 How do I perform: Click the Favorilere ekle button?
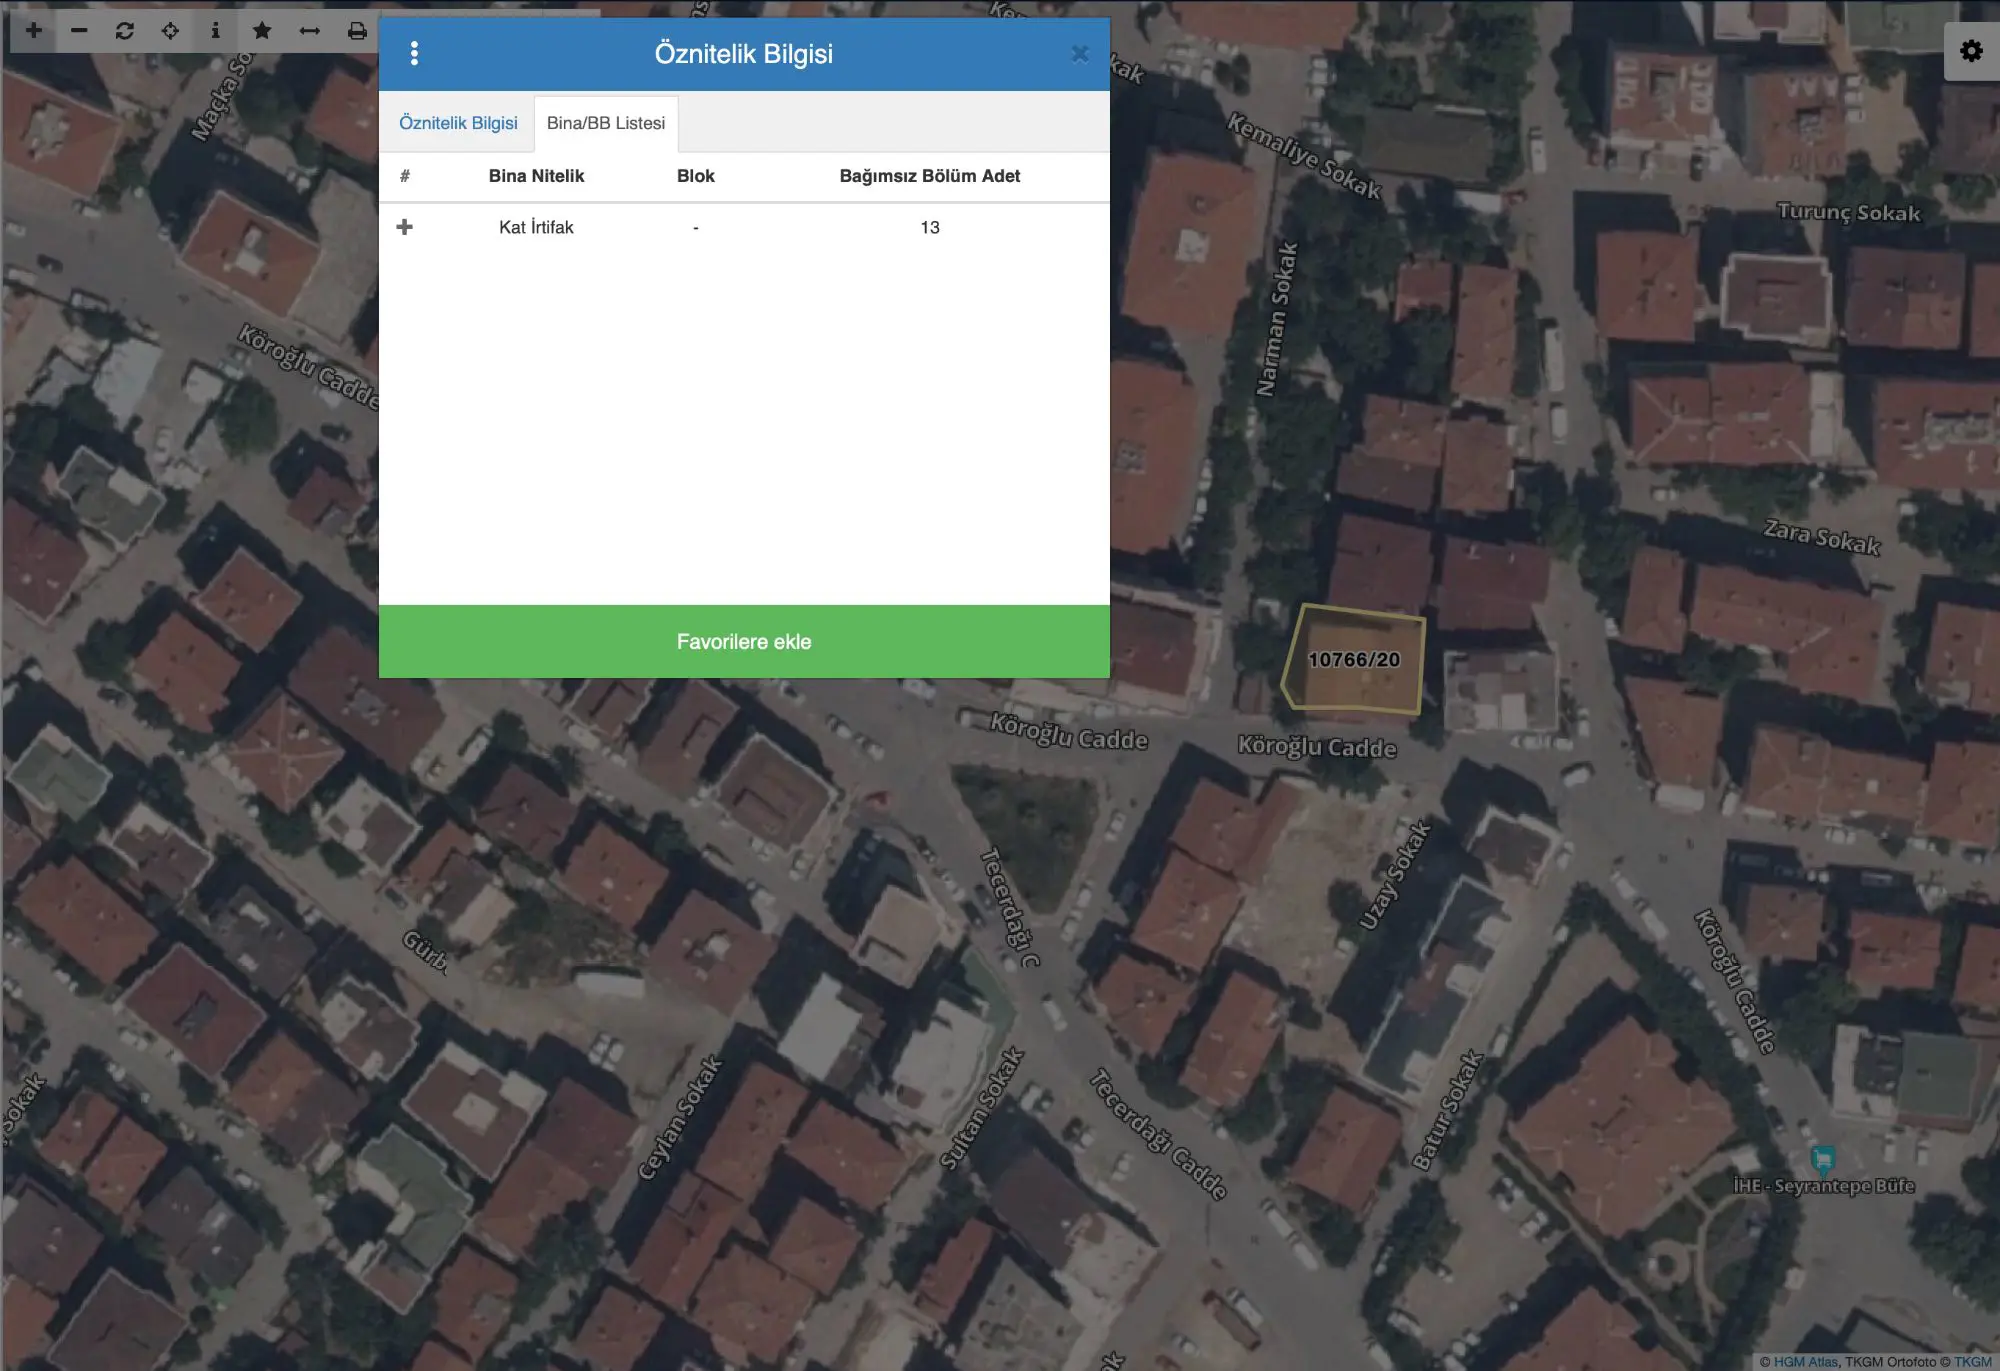click(x=744, y=642)
